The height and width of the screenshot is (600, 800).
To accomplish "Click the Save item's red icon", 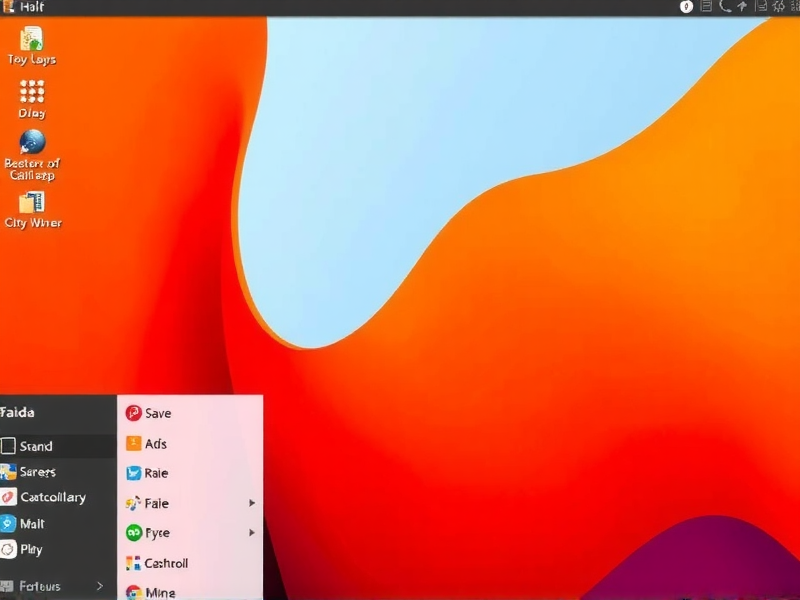I will point(136,413).
